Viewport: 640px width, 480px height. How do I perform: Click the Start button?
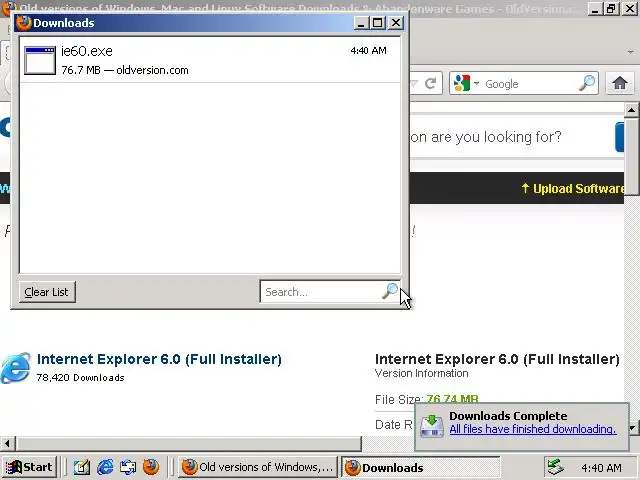(x=29, y=467)
